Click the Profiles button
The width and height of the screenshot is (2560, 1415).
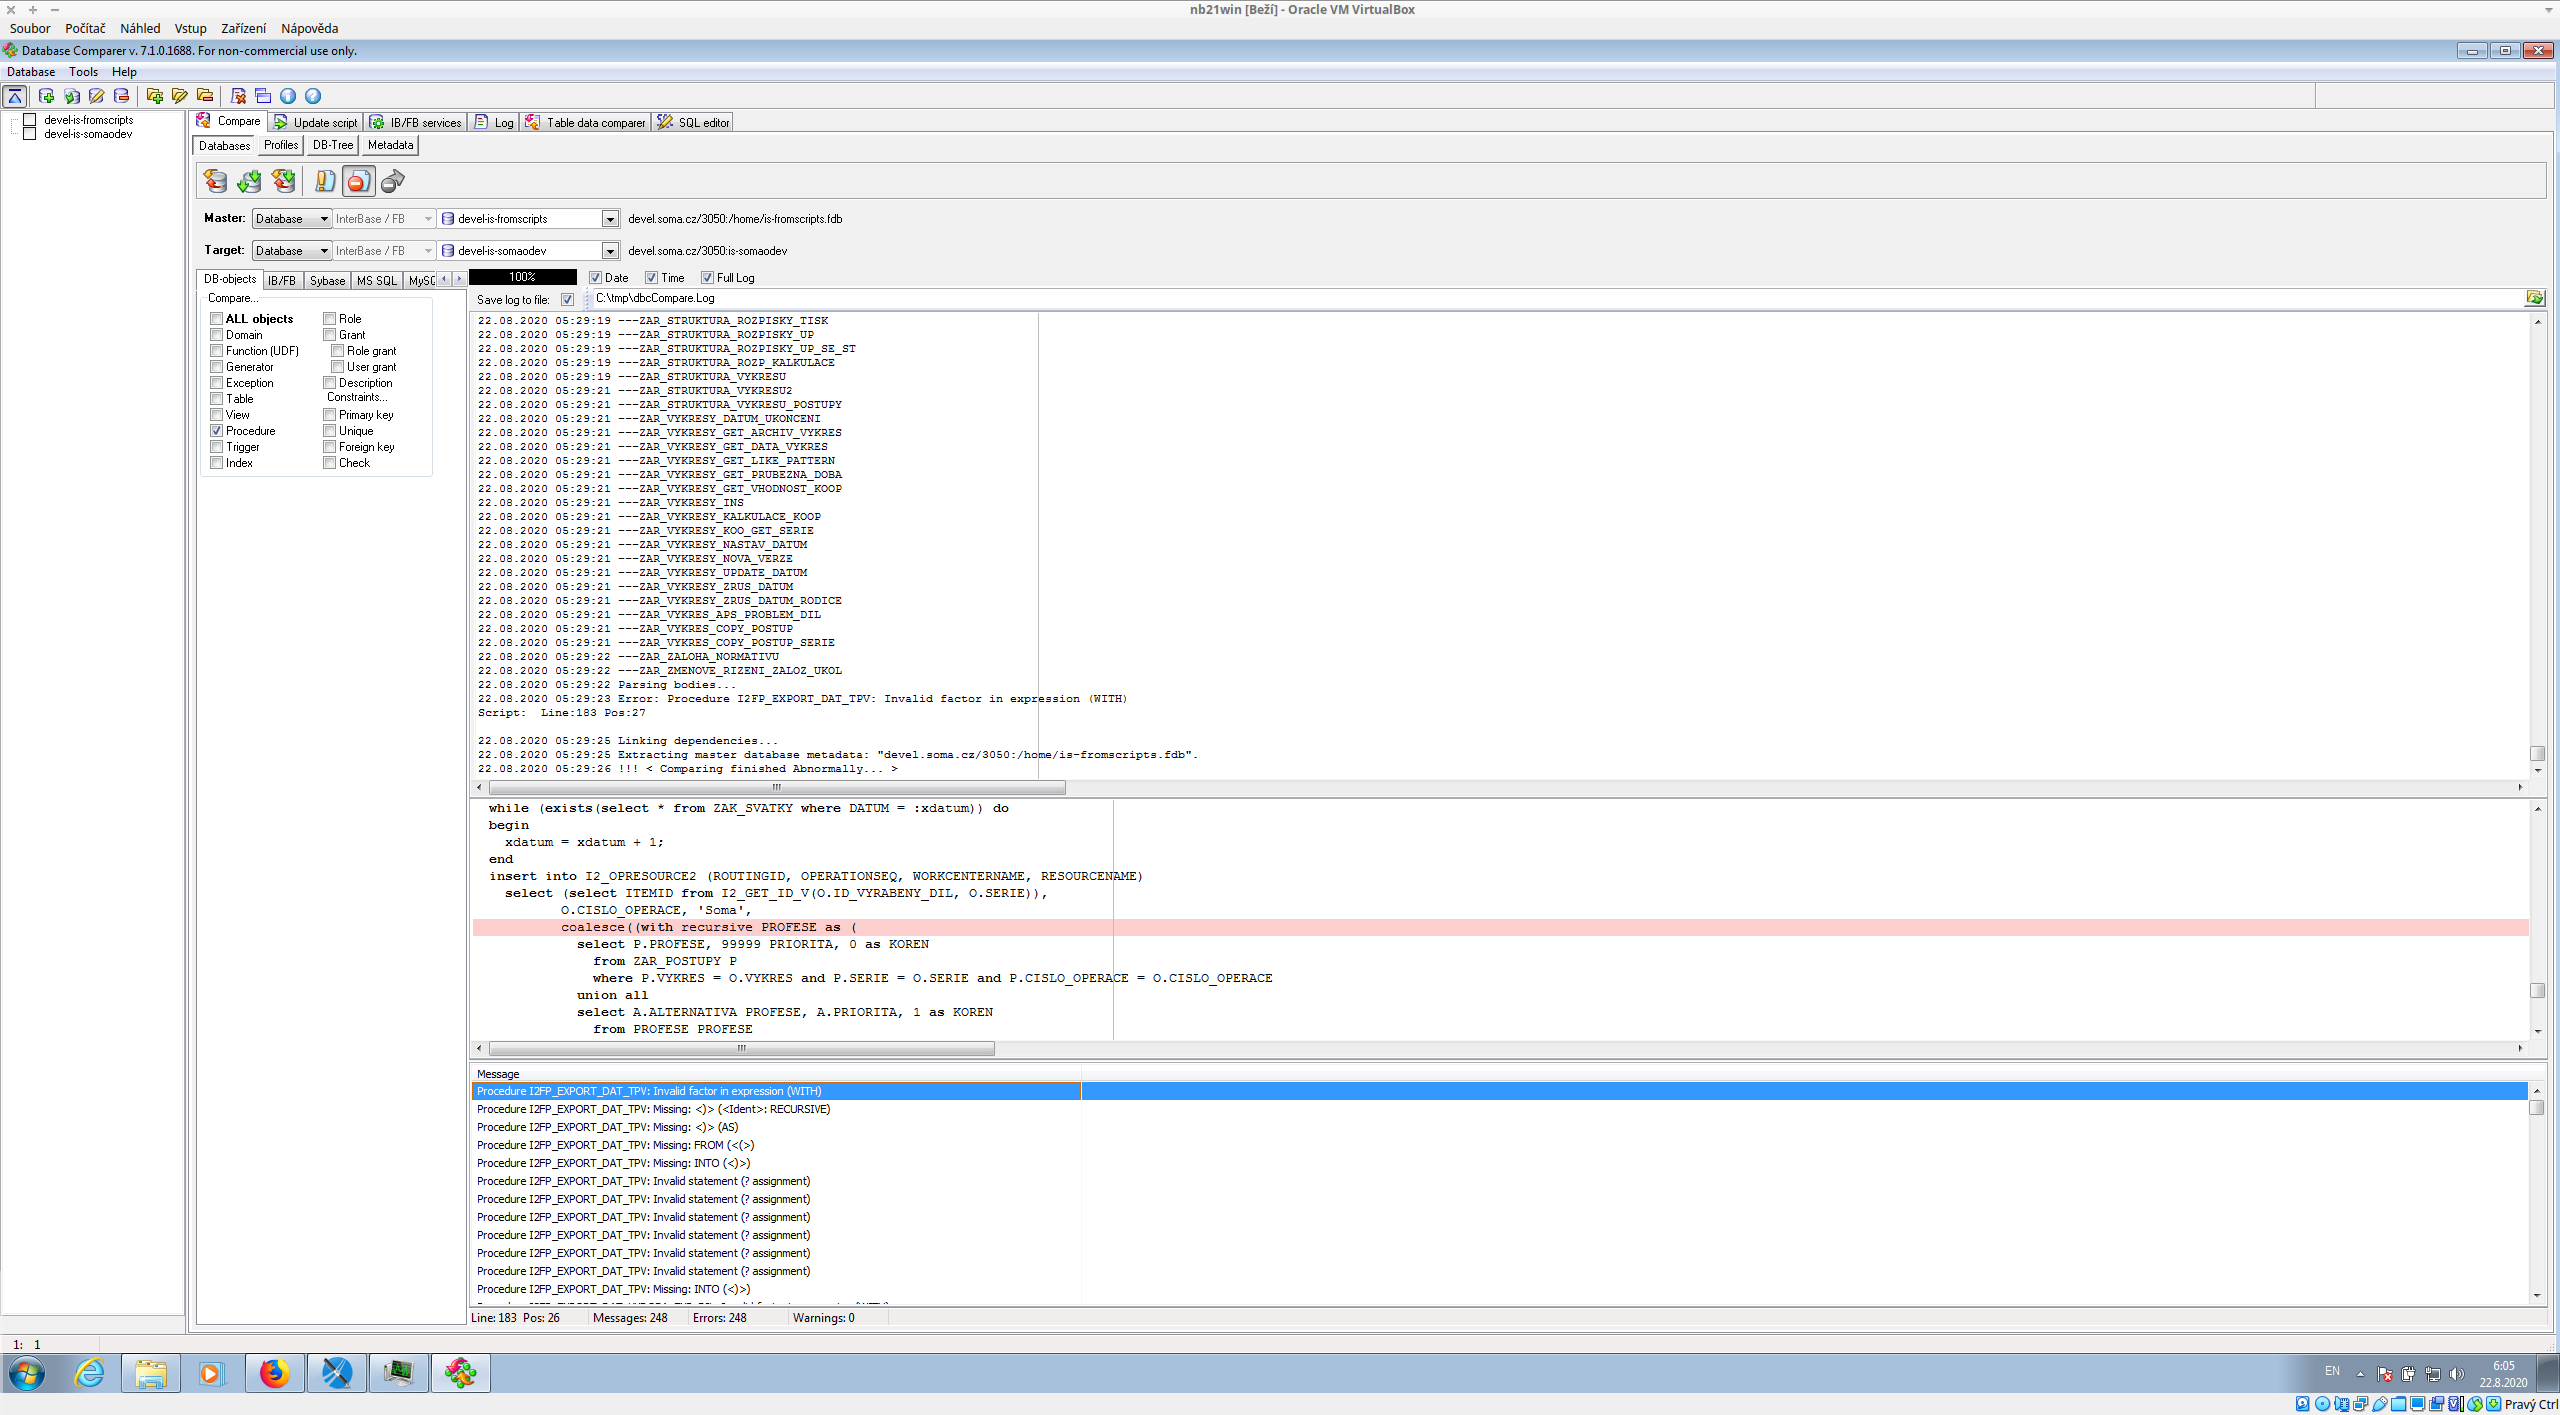point(281,145)
